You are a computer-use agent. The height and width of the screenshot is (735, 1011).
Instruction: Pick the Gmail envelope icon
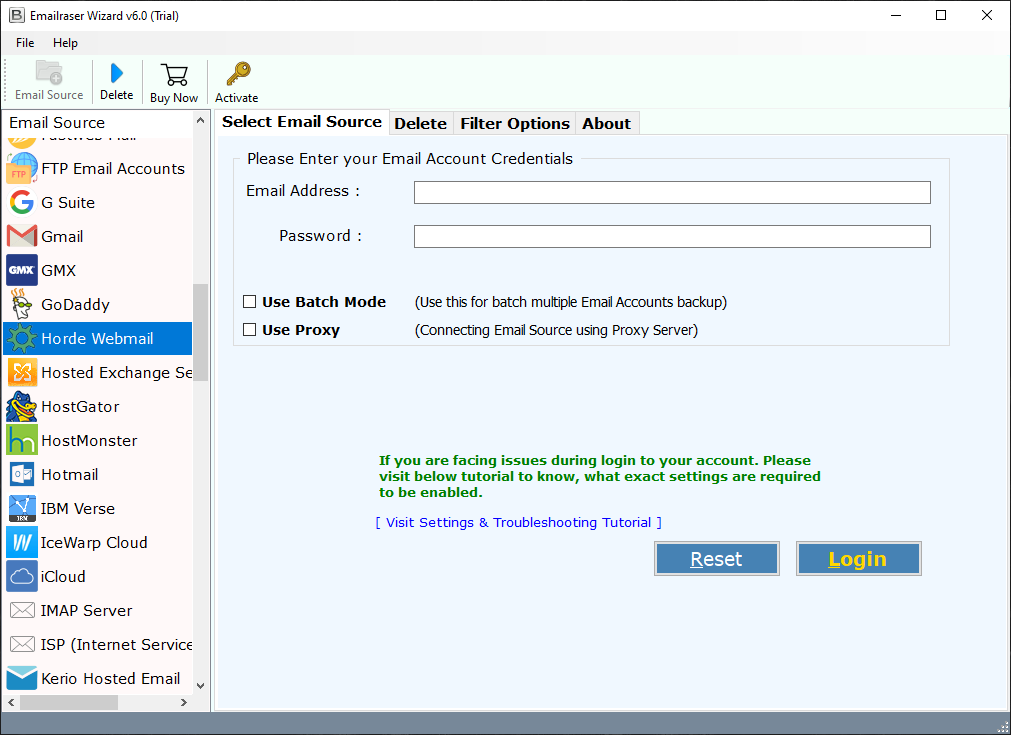point(21,237)
